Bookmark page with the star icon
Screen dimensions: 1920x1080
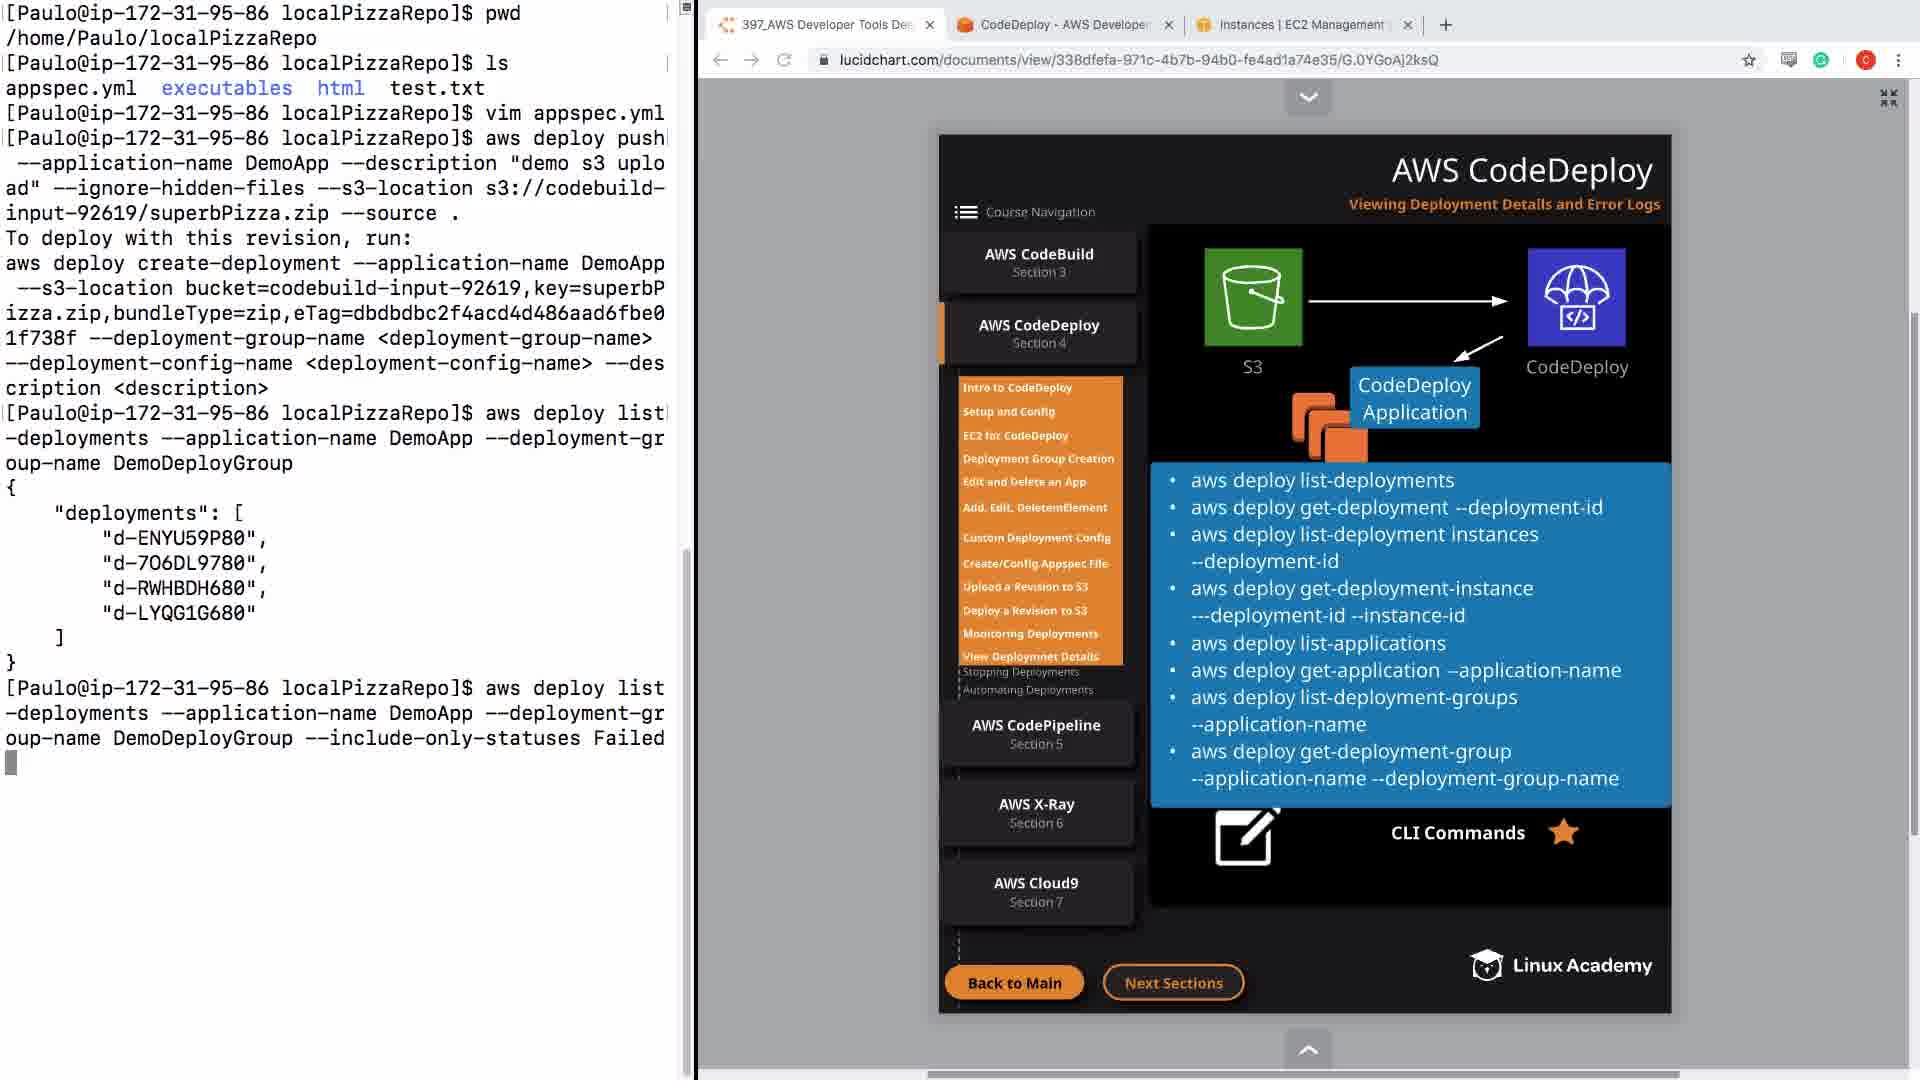click(1748, 60)
